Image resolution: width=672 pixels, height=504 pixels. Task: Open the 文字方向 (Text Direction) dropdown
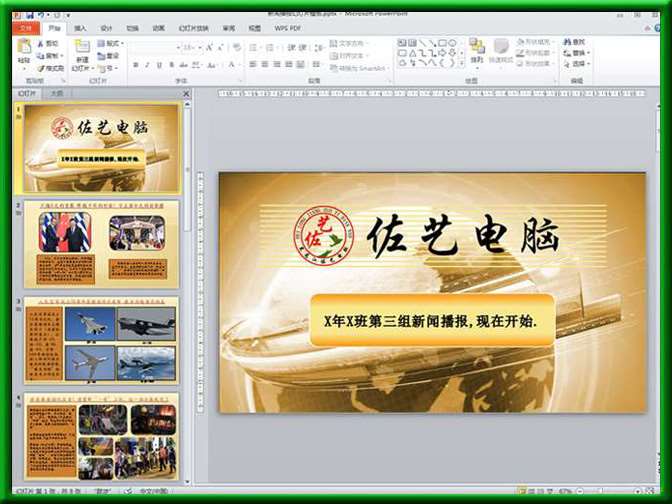348,43
